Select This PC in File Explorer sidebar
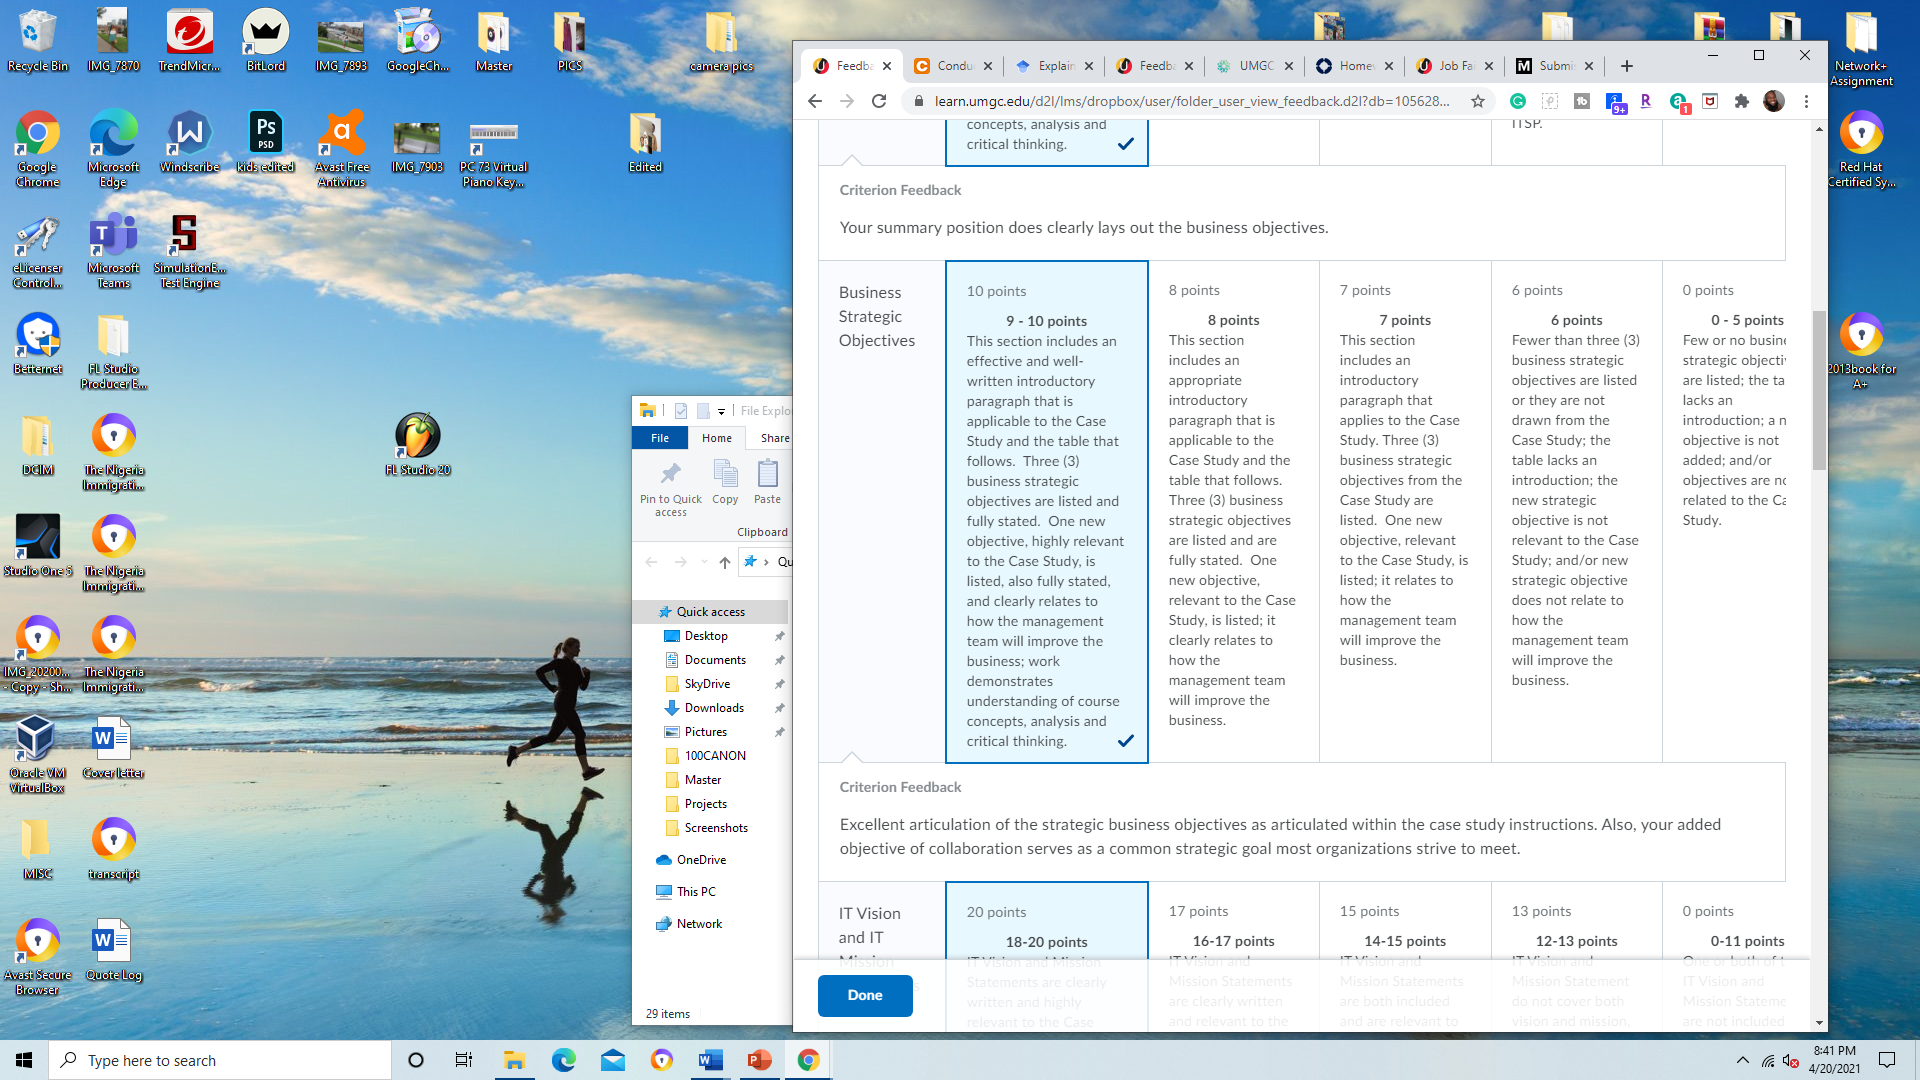This screenshot has width=1920, height=1080. 686,892
